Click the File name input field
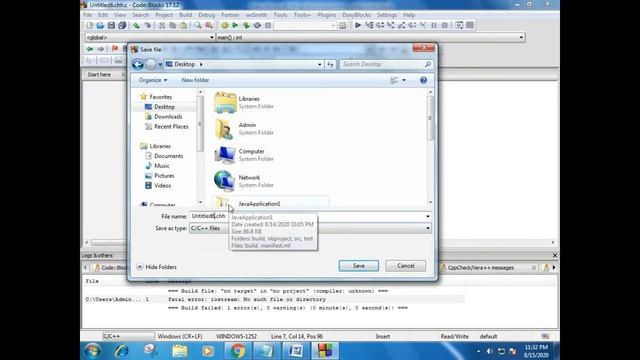Screen dimensions: 640x360 (x=307, y=216)
